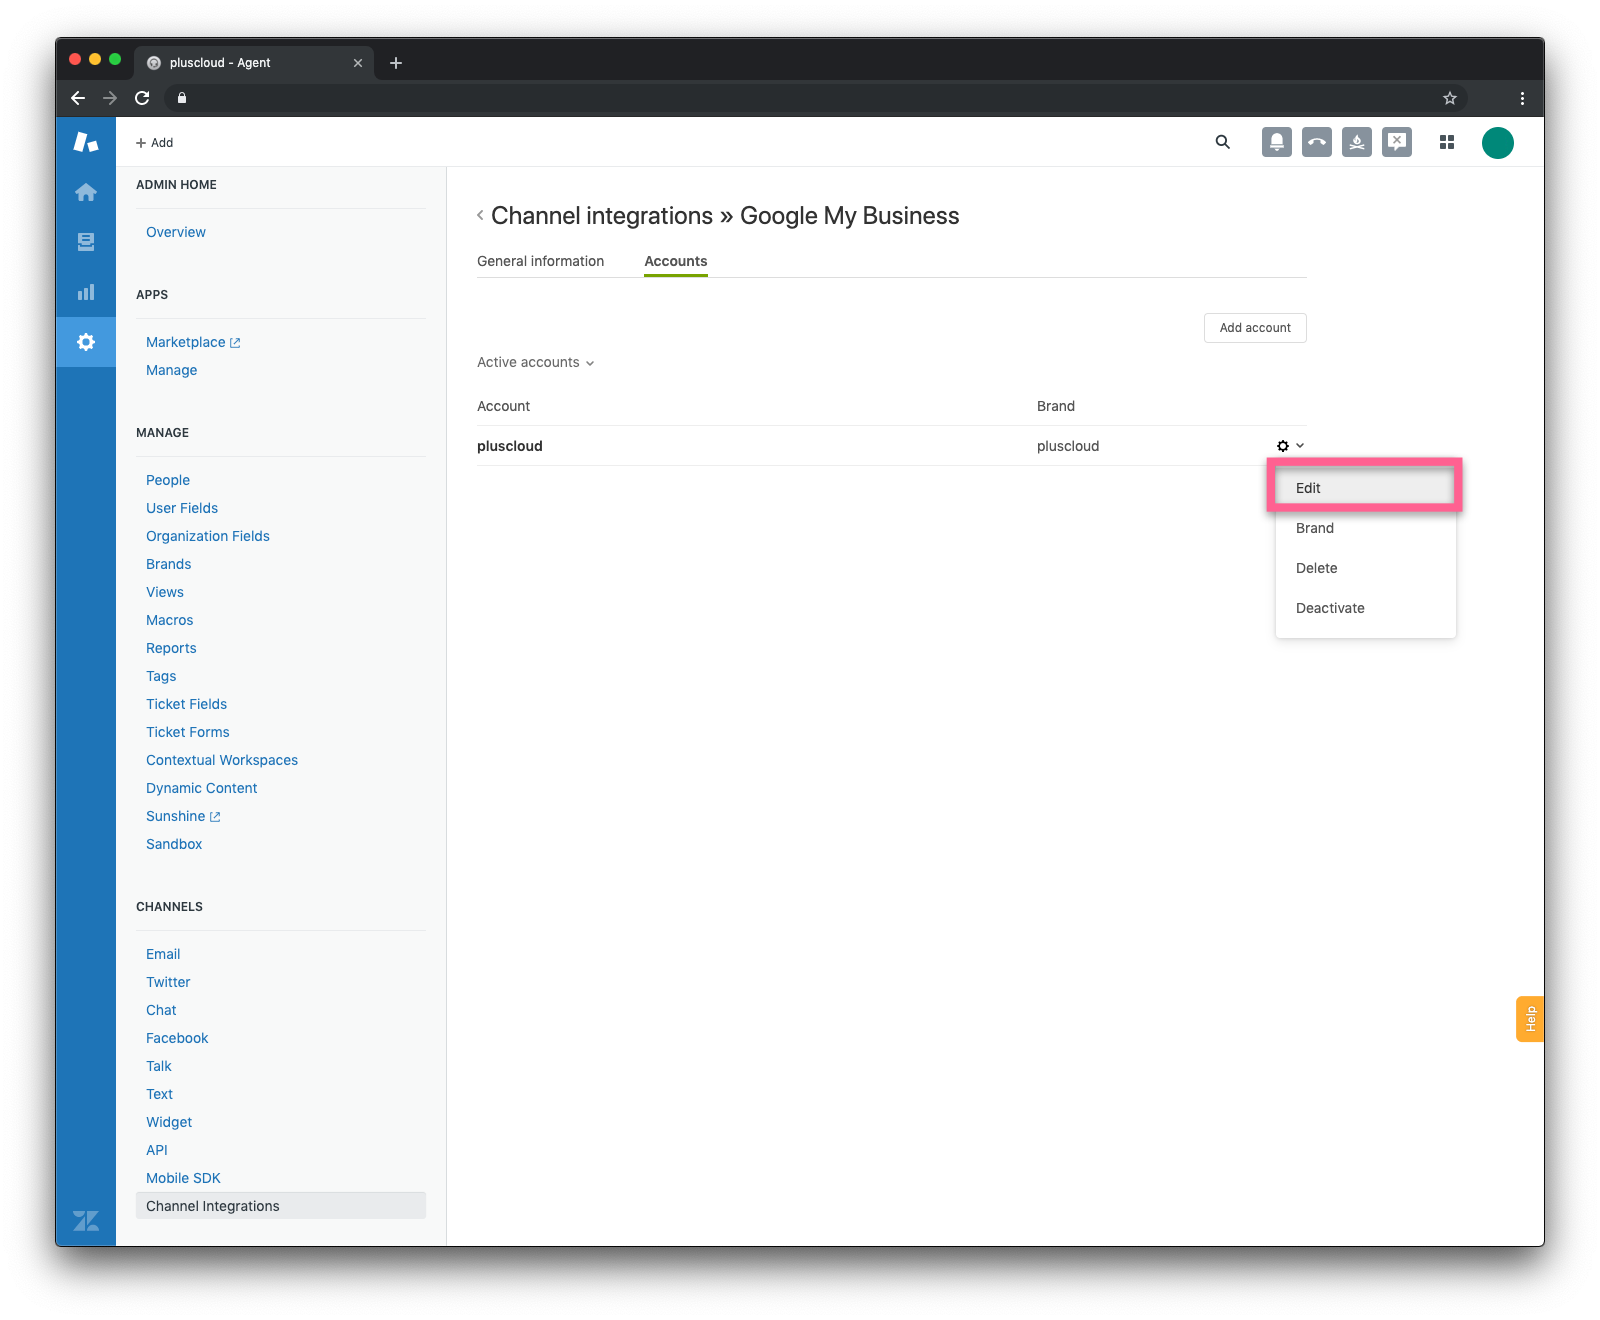Image resolution: width=1600 pixels, height=1320 pixels.
Task: Open the Contextual Workspaces link
Action: 222,760
